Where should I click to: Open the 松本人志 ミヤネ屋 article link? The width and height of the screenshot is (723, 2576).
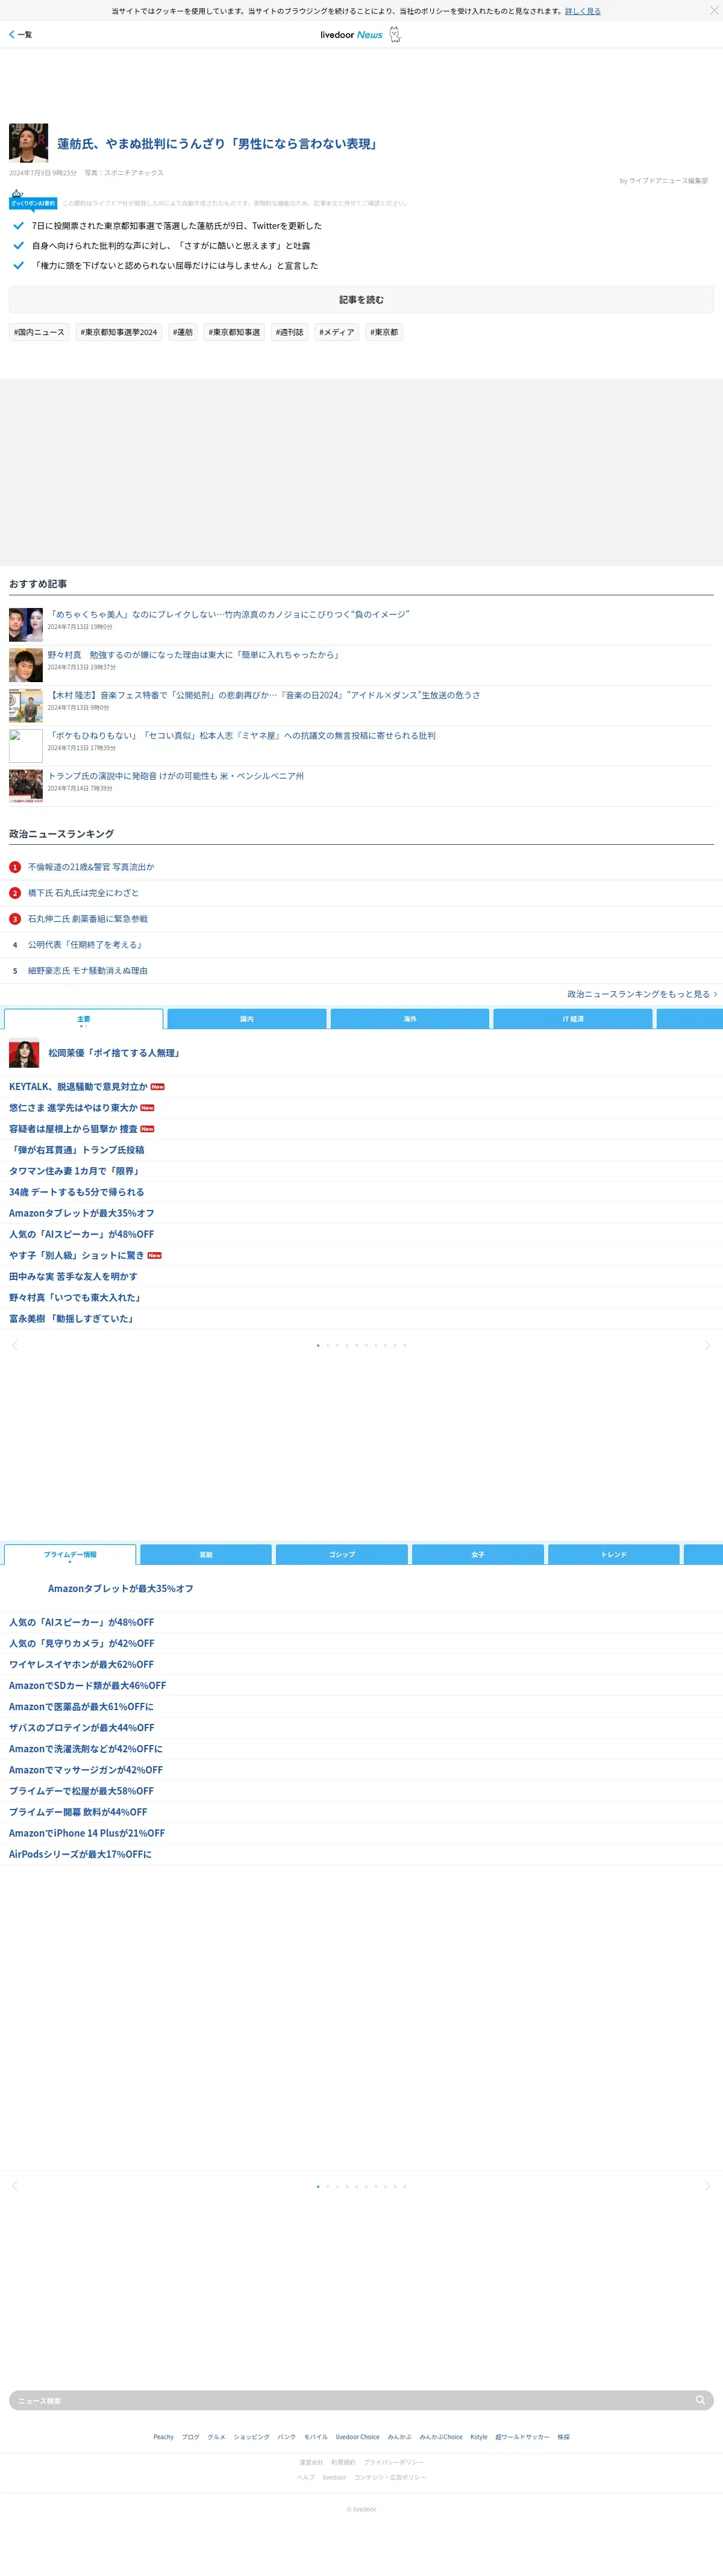[242, 736]
